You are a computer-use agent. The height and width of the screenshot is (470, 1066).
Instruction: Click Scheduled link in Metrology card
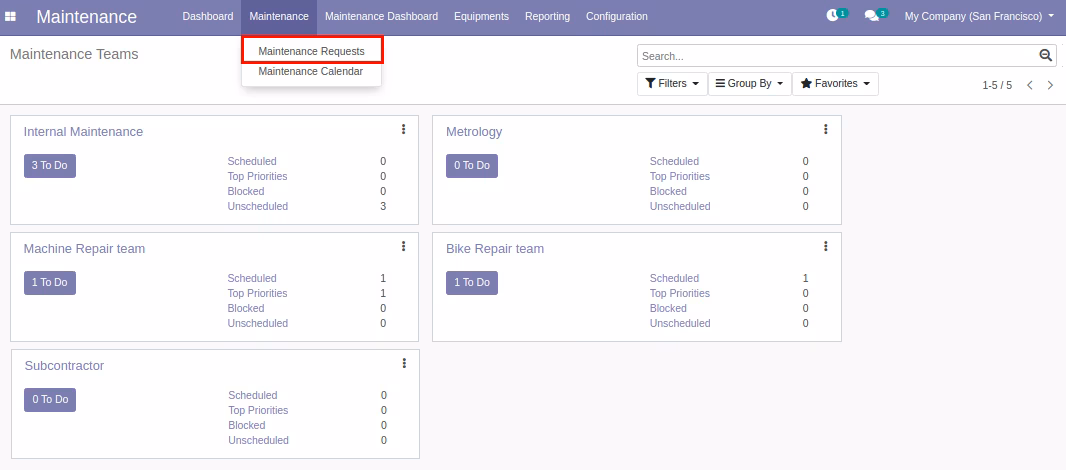point(674,161)
